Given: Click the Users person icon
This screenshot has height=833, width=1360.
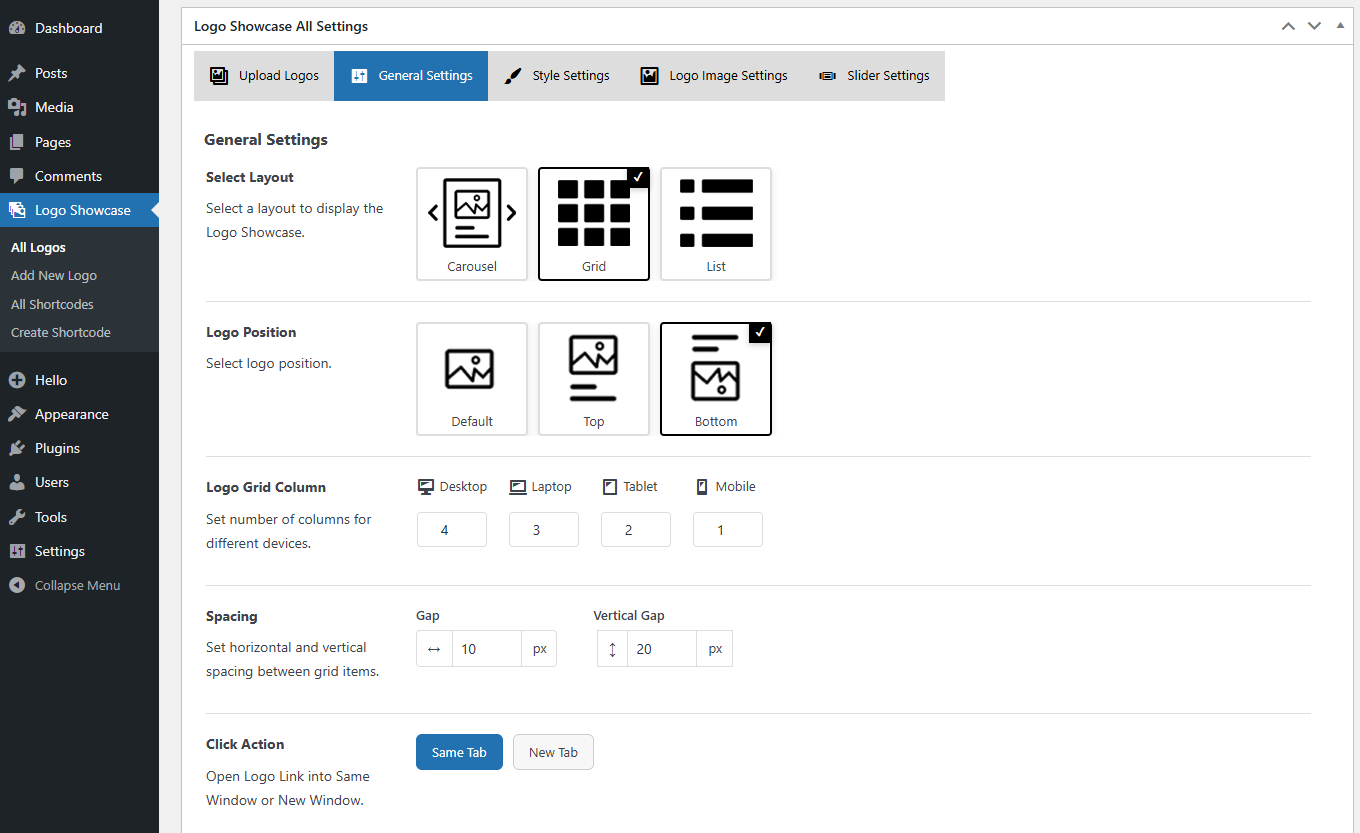Looking at the screenshot, I should (17, 482).
